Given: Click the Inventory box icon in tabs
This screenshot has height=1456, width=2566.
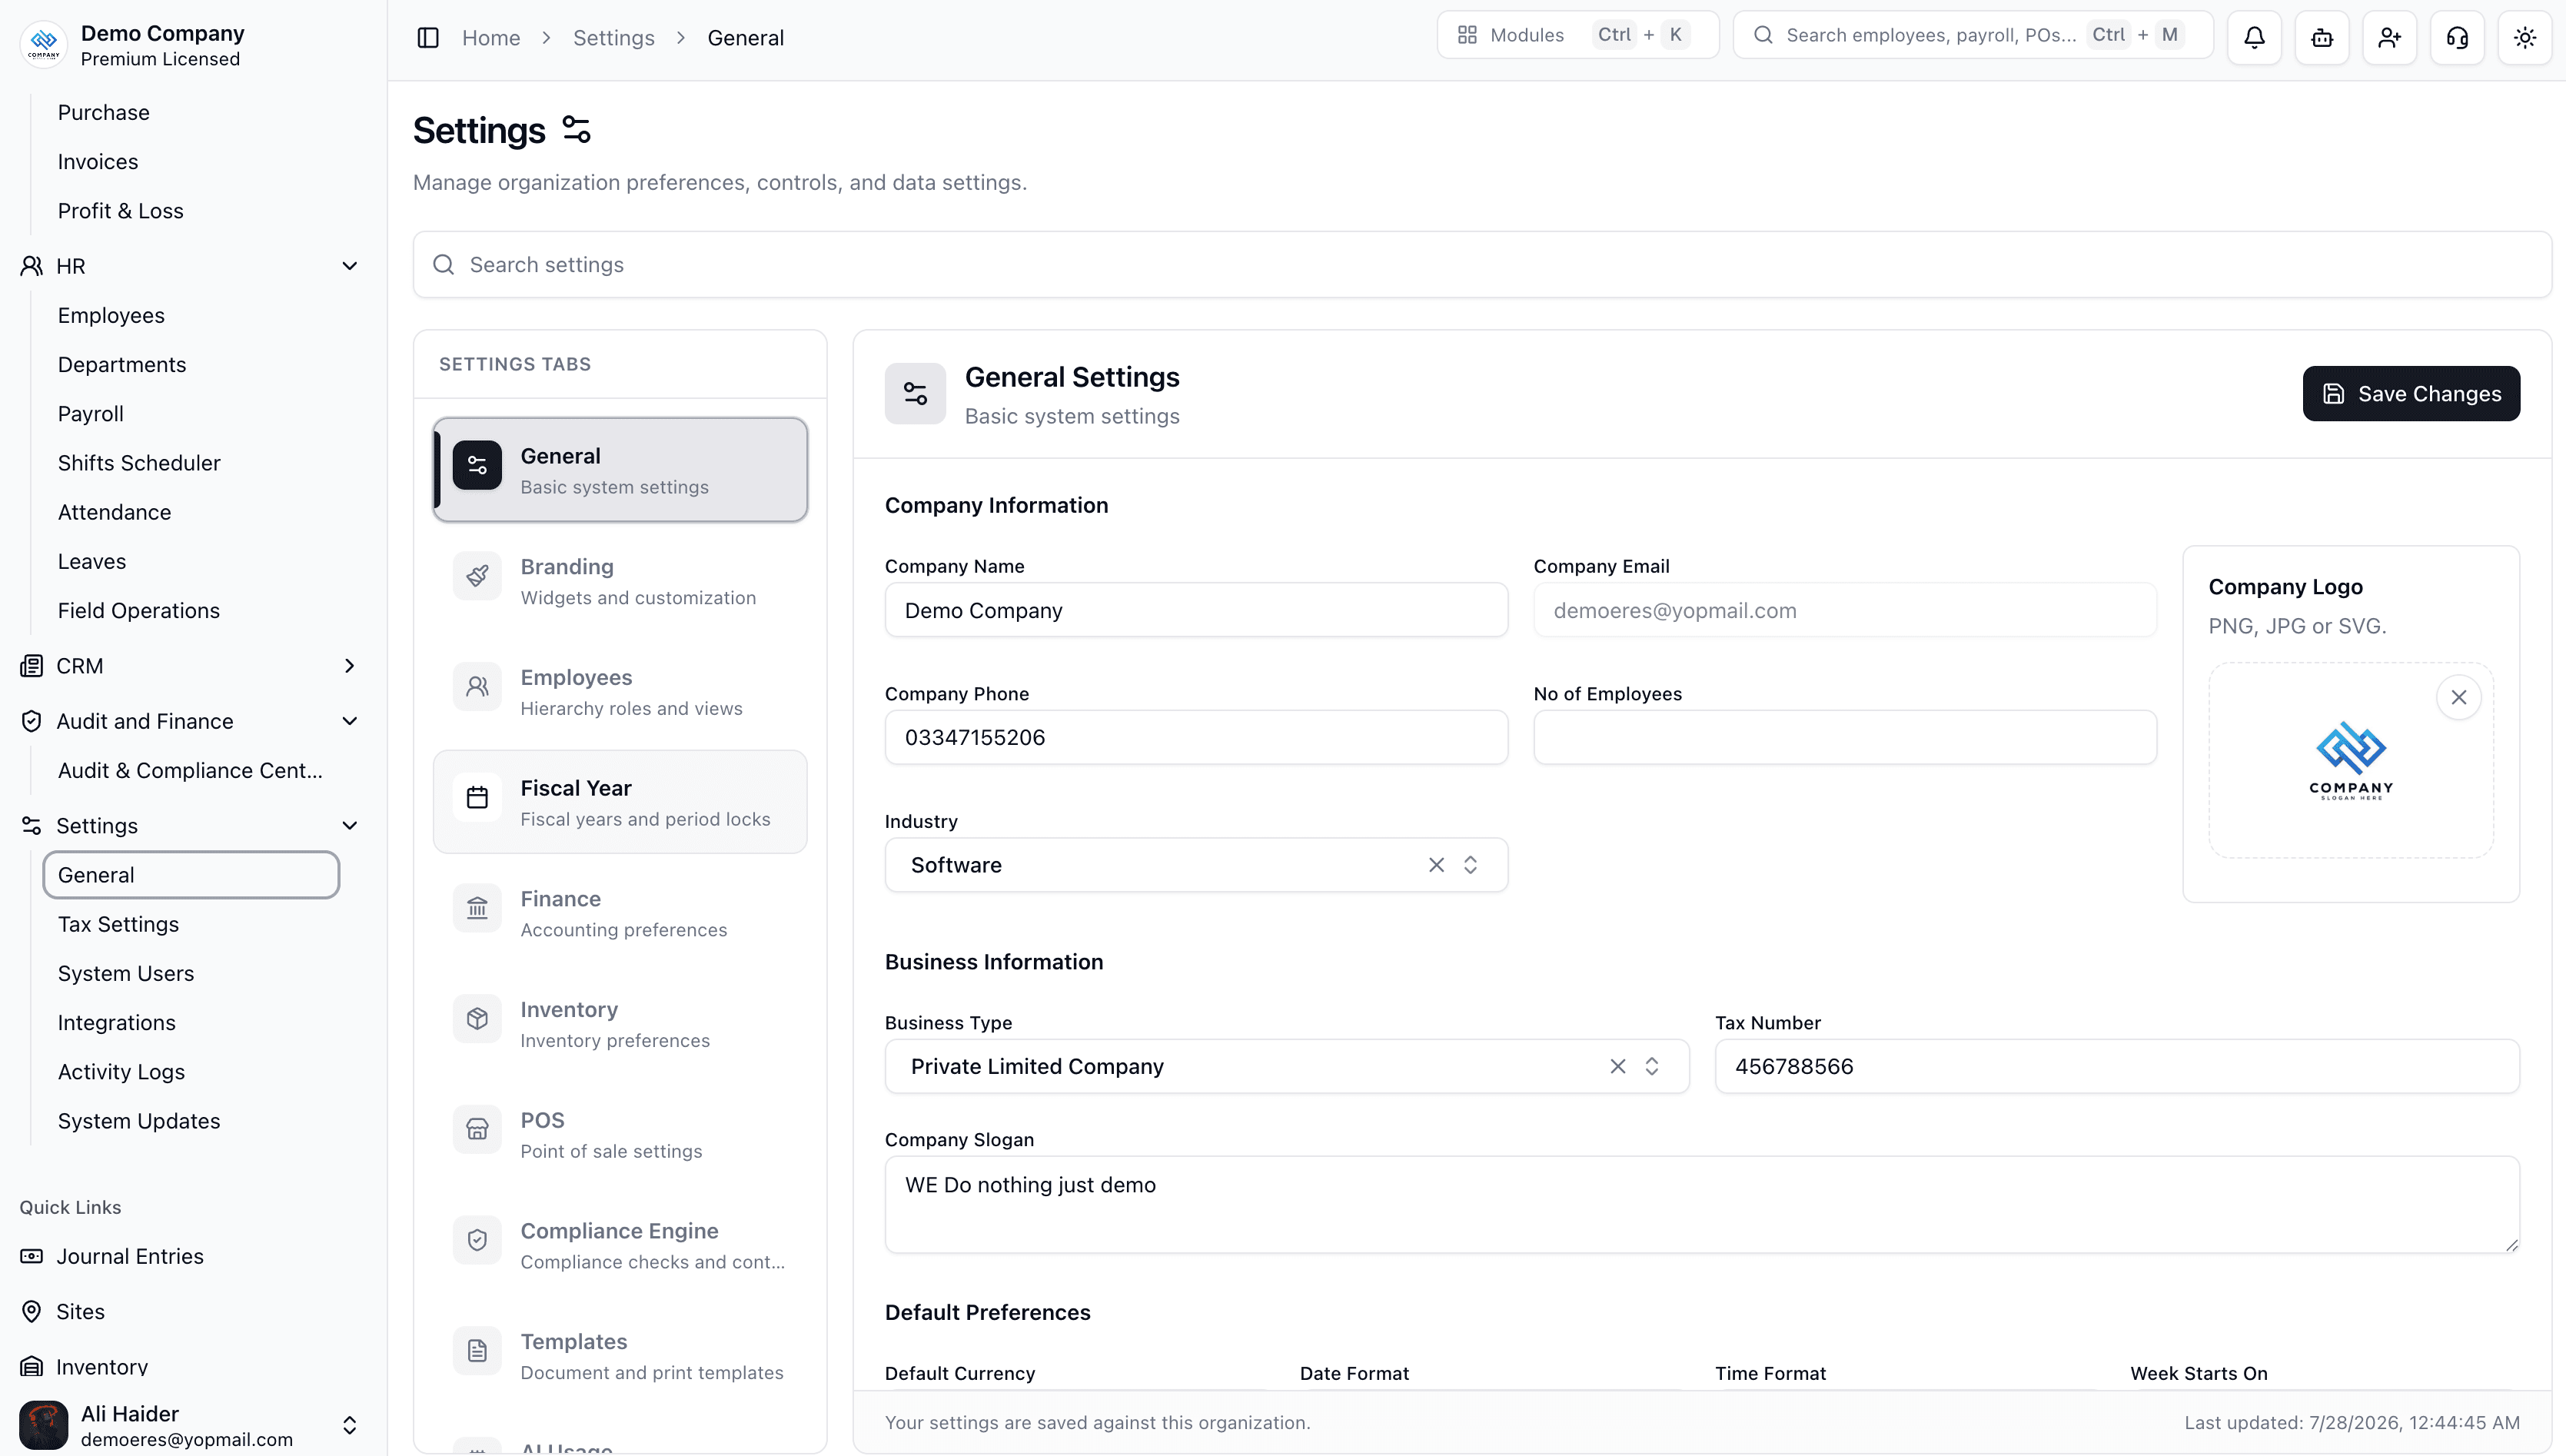Looking at the screenshot, I should (477, 1018).
